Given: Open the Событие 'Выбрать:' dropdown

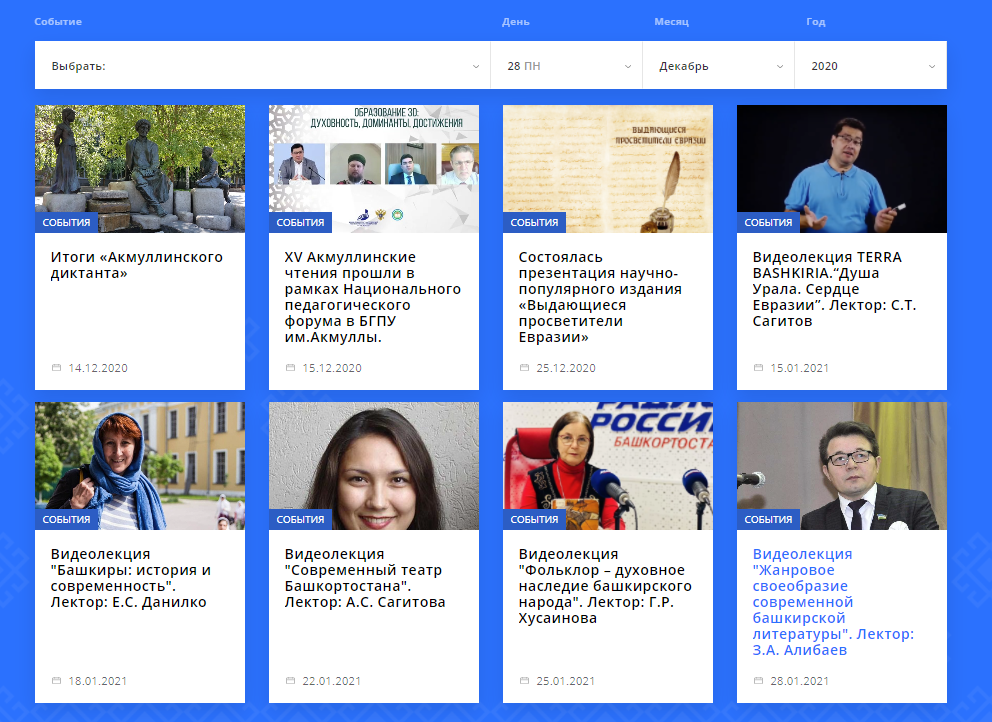Looking at the screenshot, I should tap(262, 66).
